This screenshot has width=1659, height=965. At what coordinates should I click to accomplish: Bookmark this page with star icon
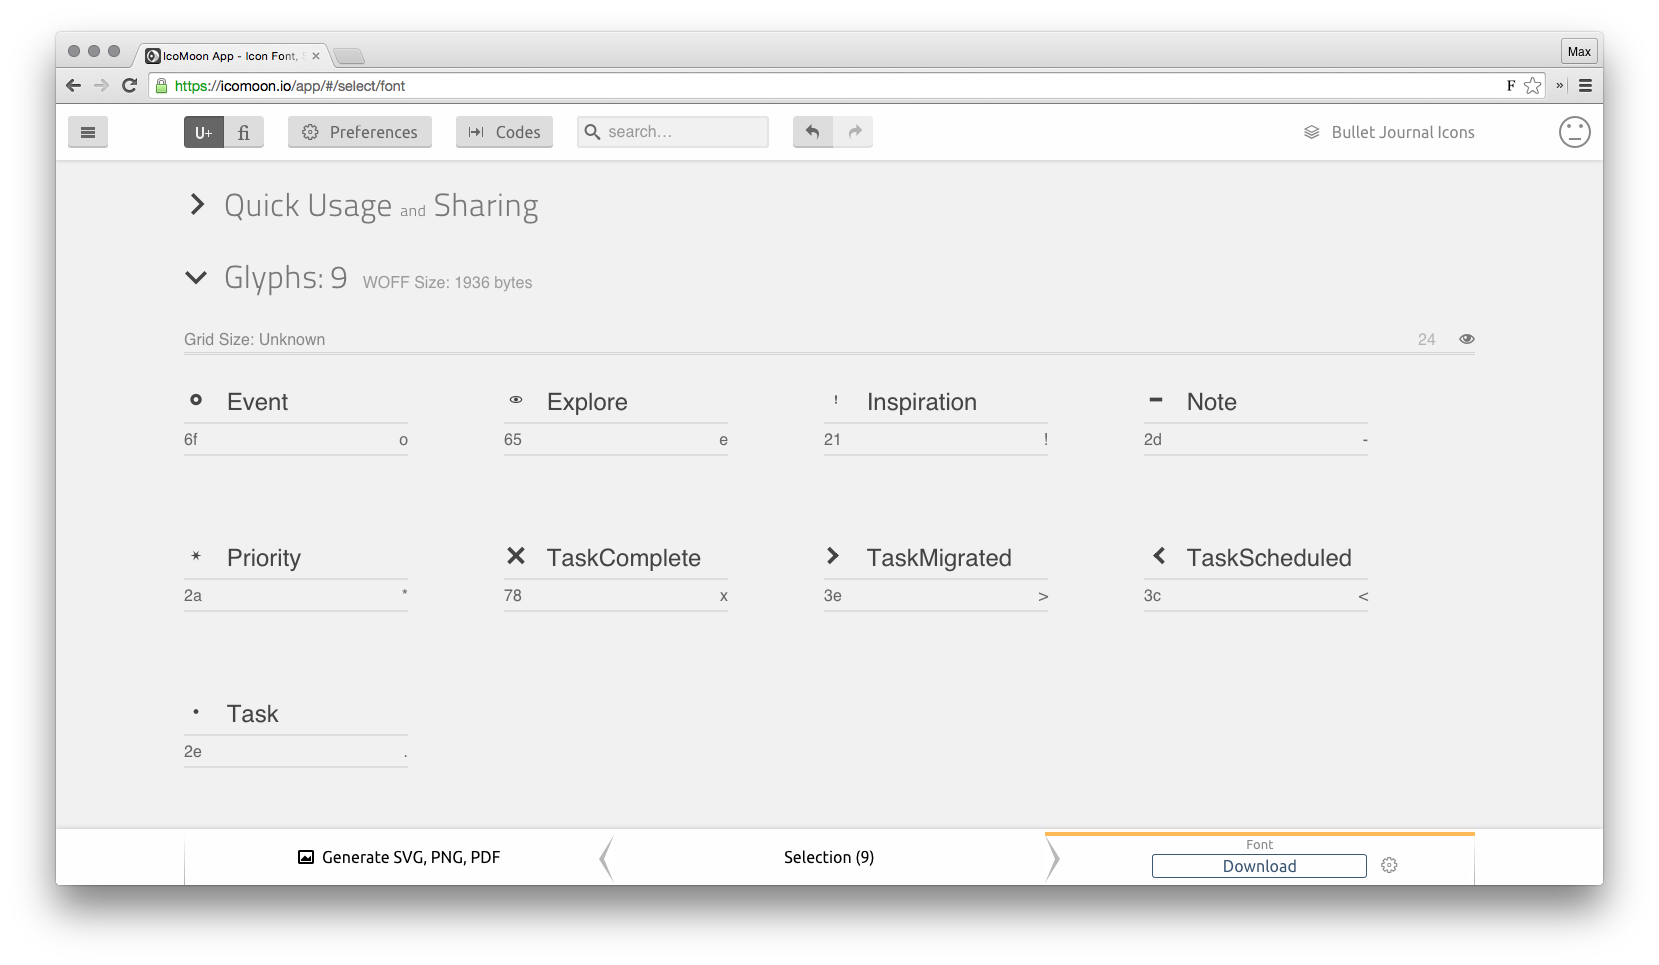click(x=1532, y=86)
